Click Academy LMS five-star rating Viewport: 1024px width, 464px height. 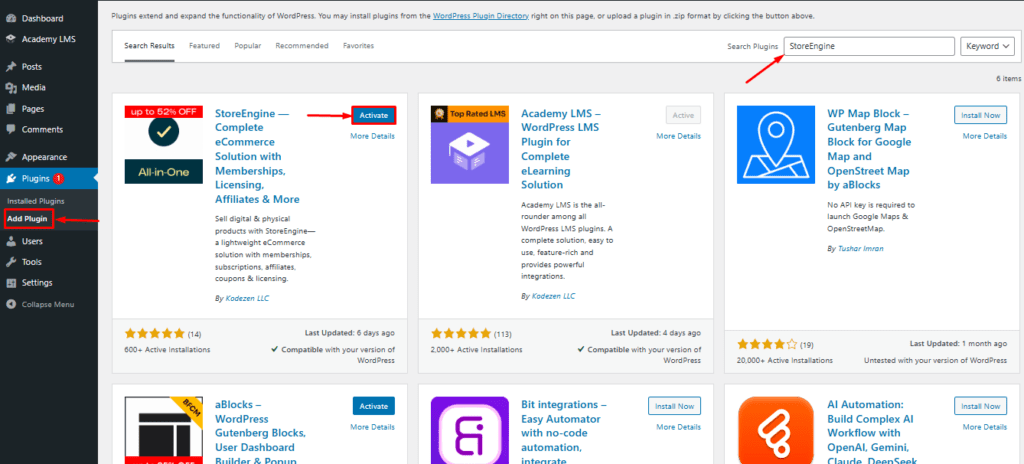tap(460, 333)
